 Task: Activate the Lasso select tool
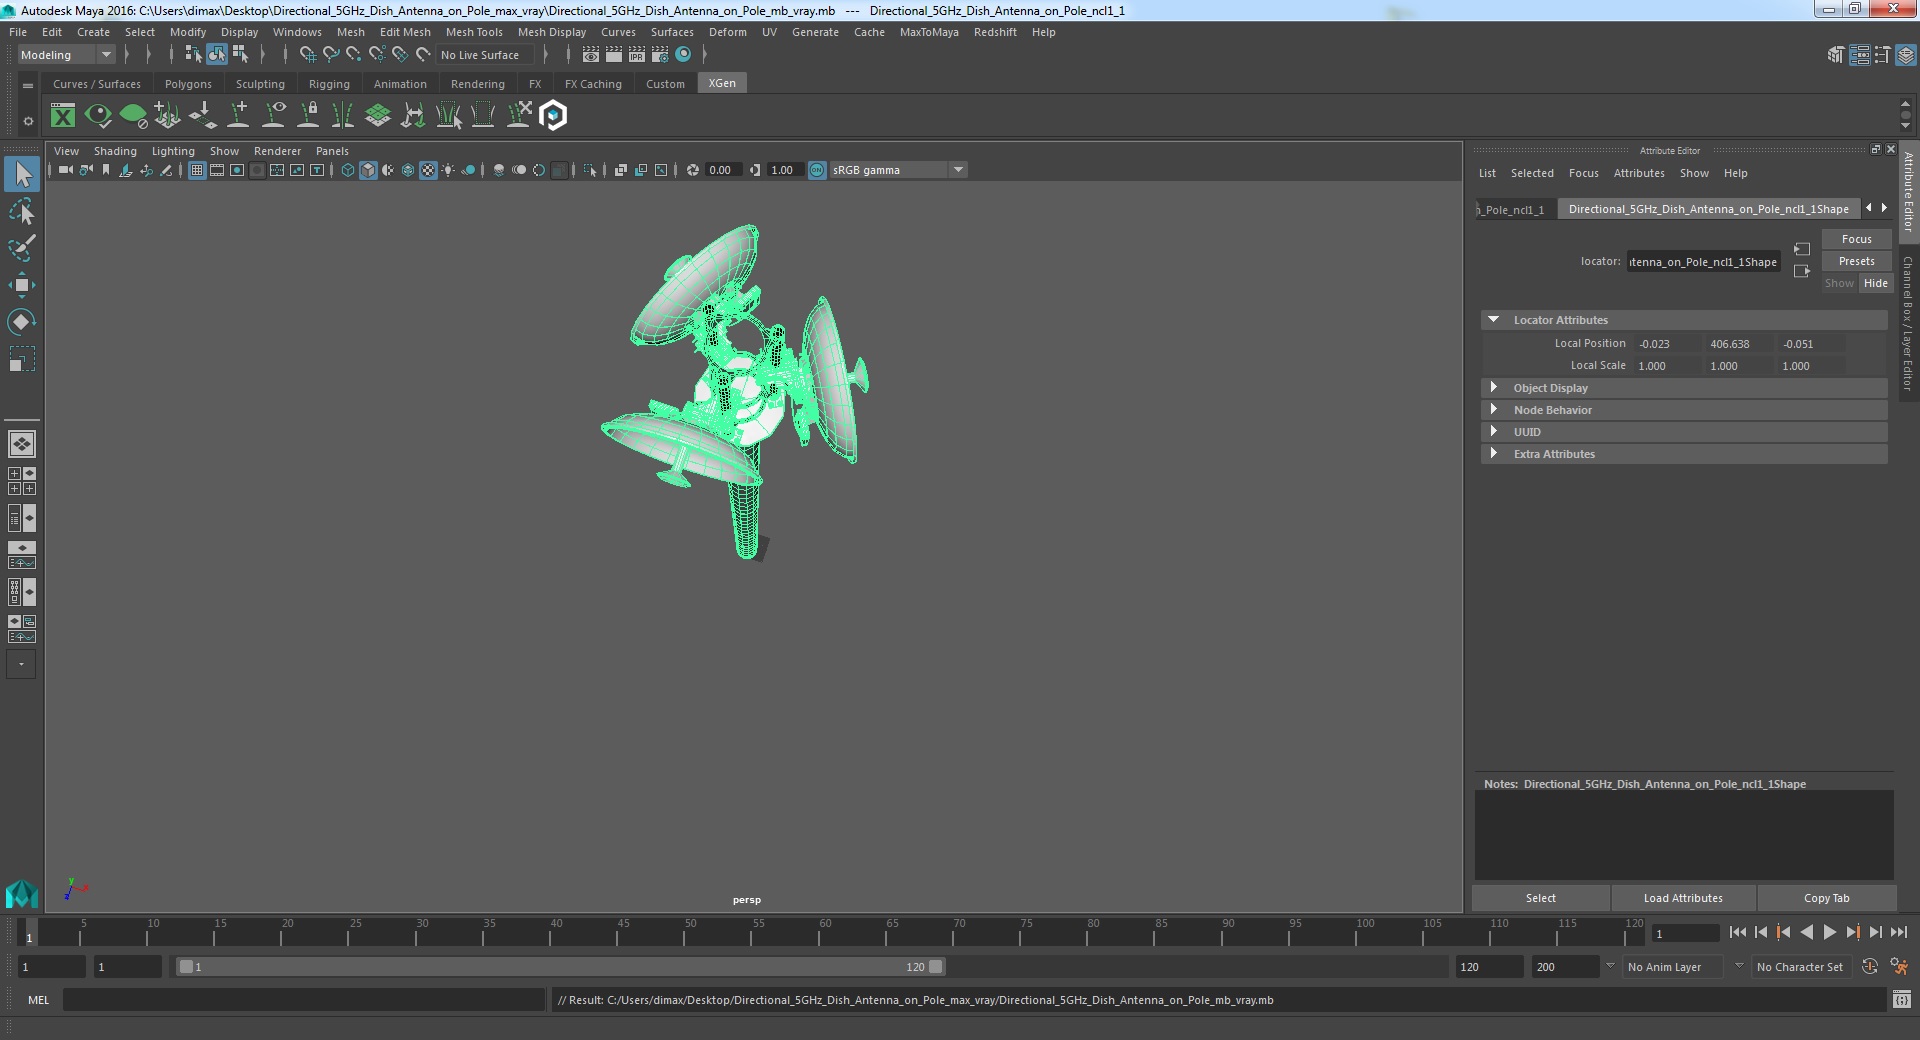tap(22, 212)
